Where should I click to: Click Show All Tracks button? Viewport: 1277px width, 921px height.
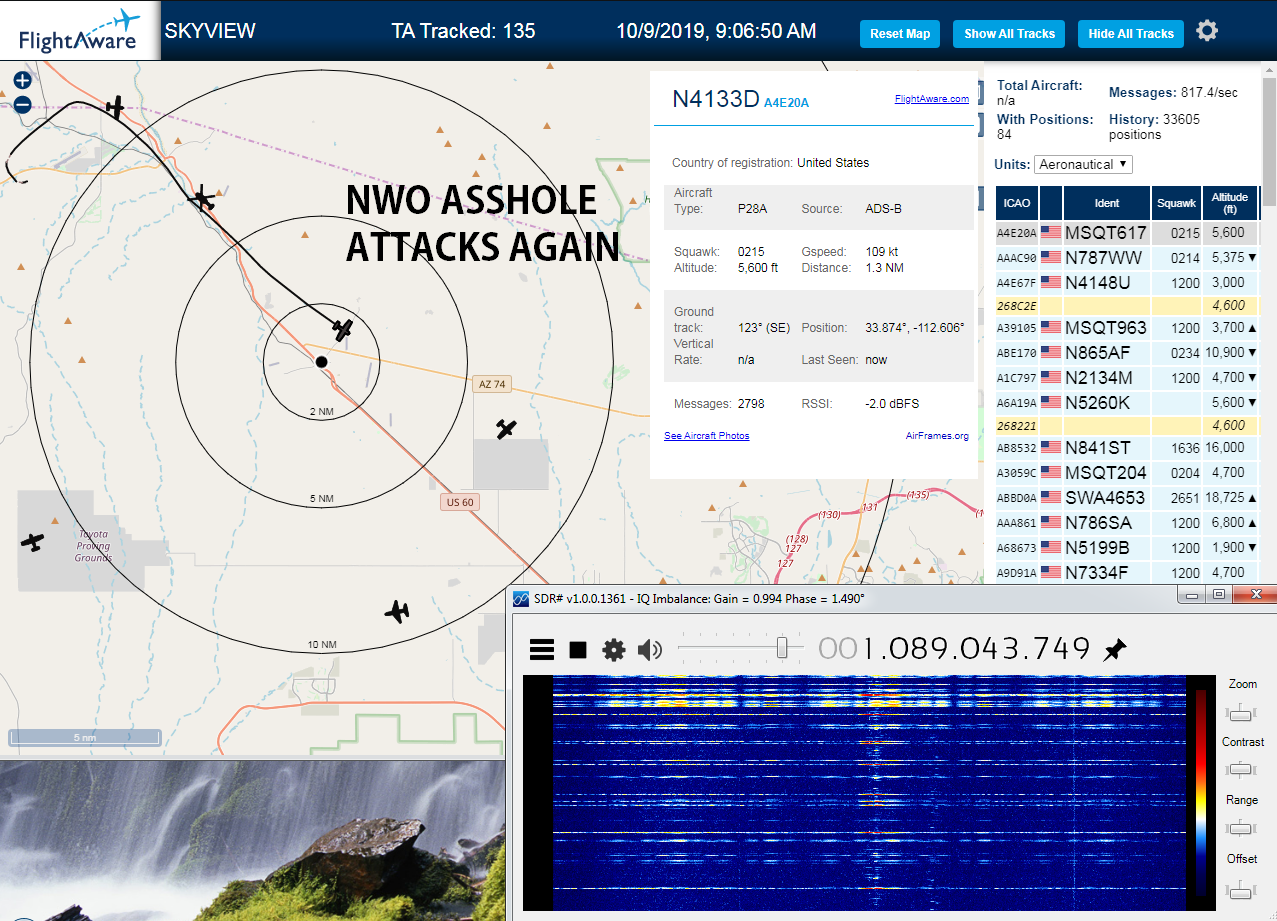click(x=1009, y=33)
